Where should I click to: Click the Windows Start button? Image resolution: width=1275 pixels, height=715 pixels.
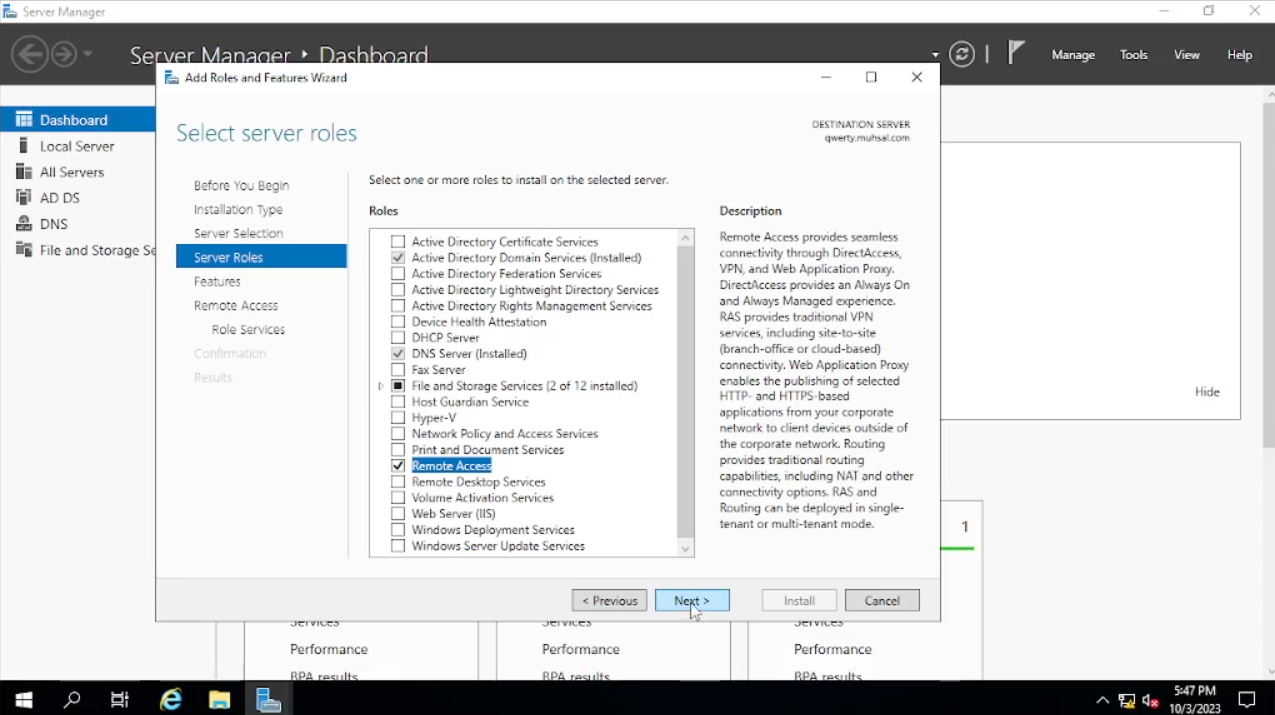[x=23, y=699]
